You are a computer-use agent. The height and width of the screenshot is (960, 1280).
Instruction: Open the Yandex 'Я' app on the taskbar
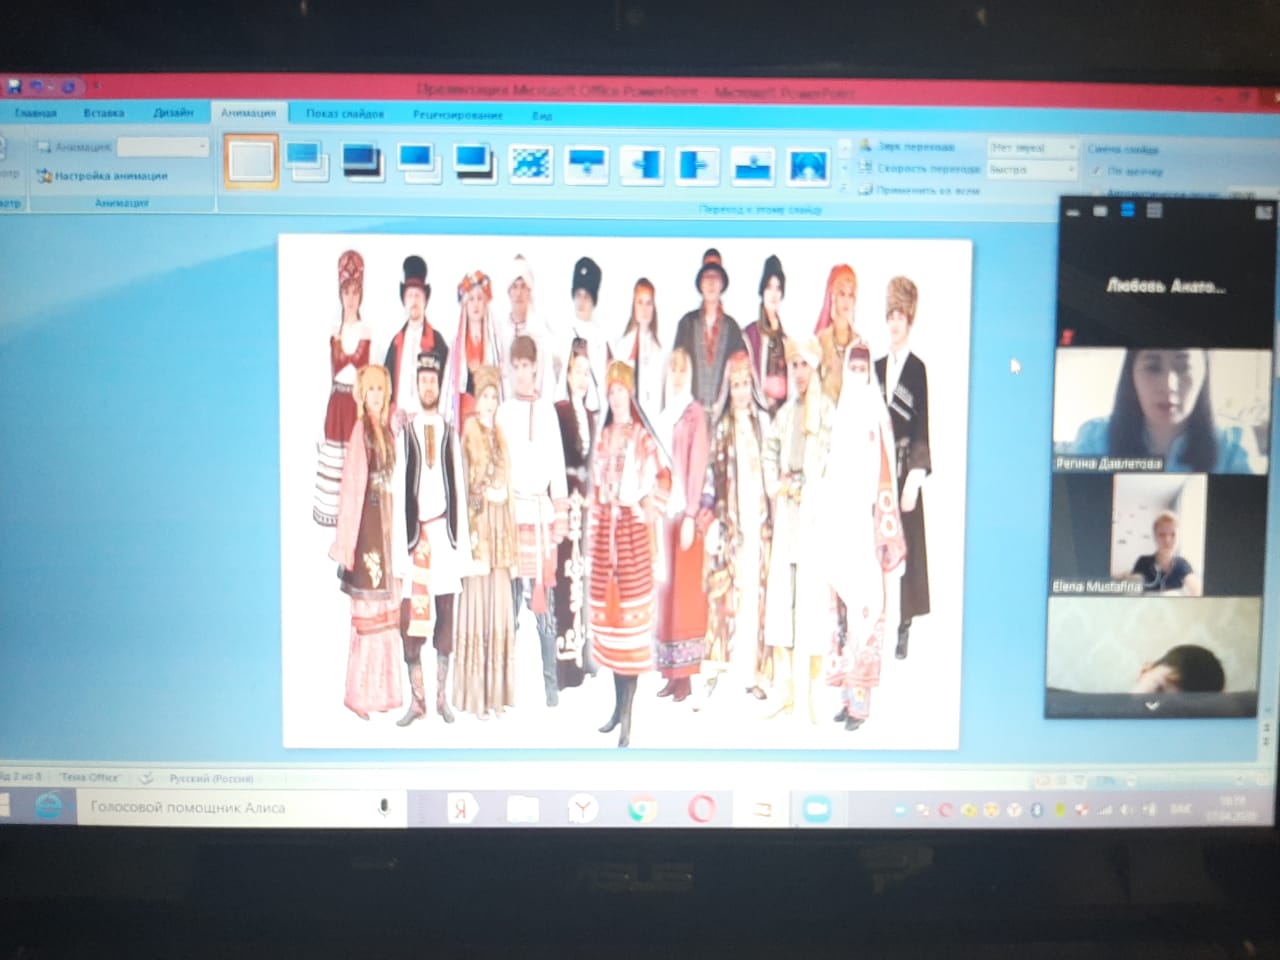coord(462,809)
